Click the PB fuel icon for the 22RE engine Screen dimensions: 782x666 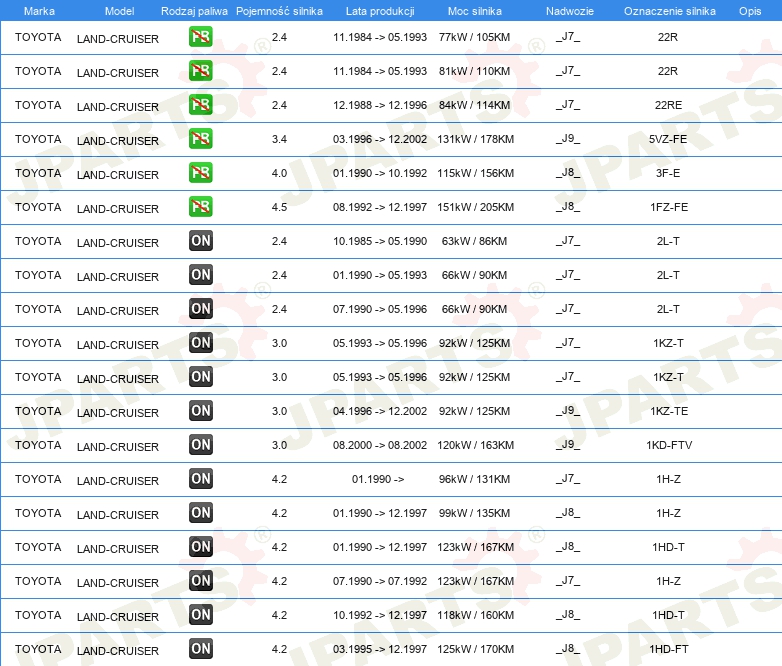(201, 105)
